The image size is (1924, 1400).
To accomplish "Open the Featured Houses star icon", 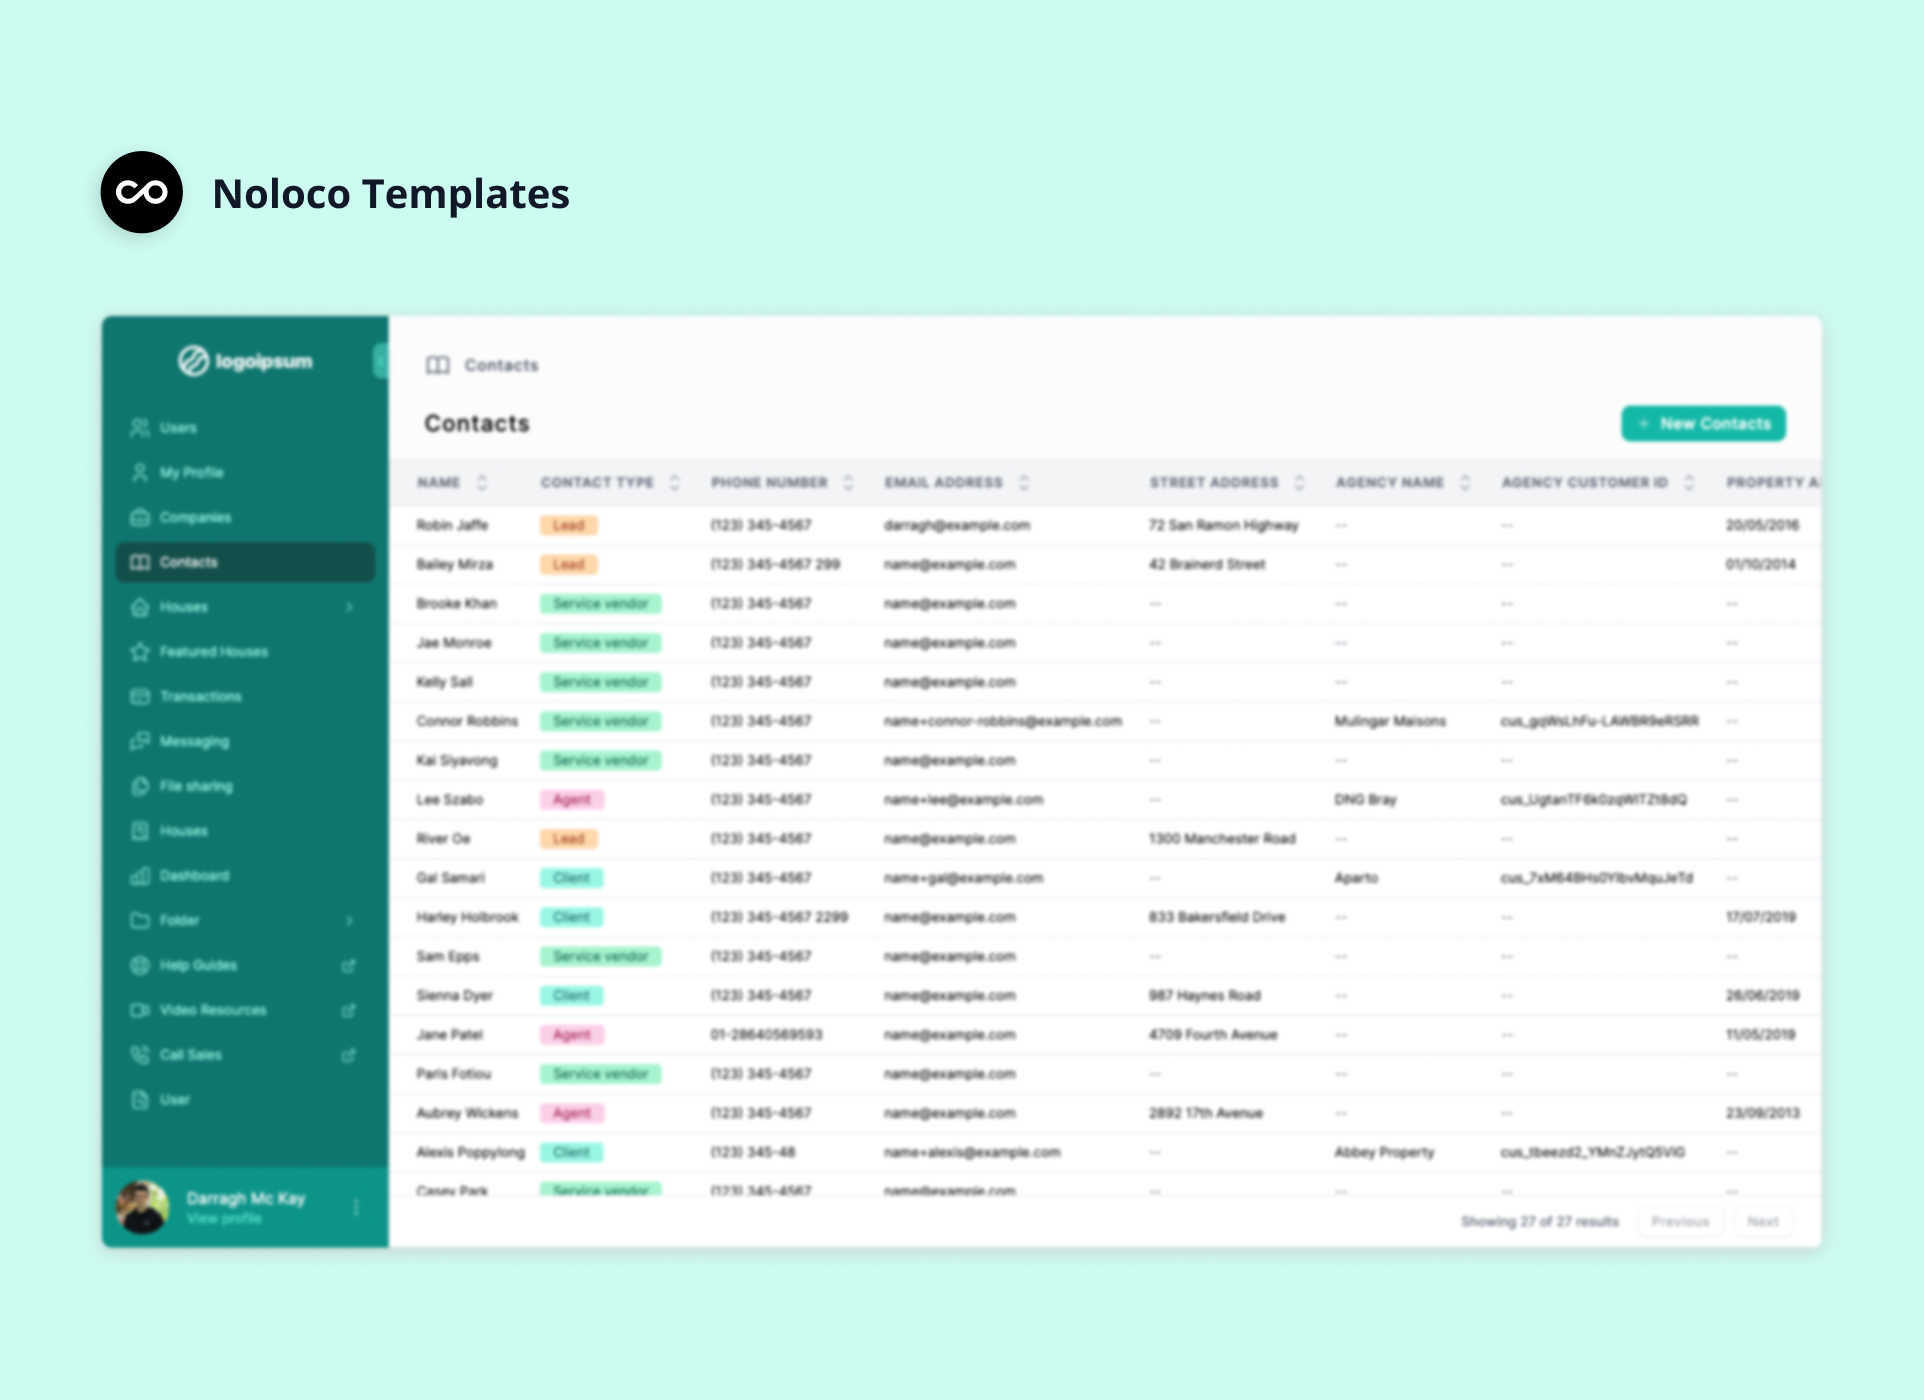I will [140, 651].
